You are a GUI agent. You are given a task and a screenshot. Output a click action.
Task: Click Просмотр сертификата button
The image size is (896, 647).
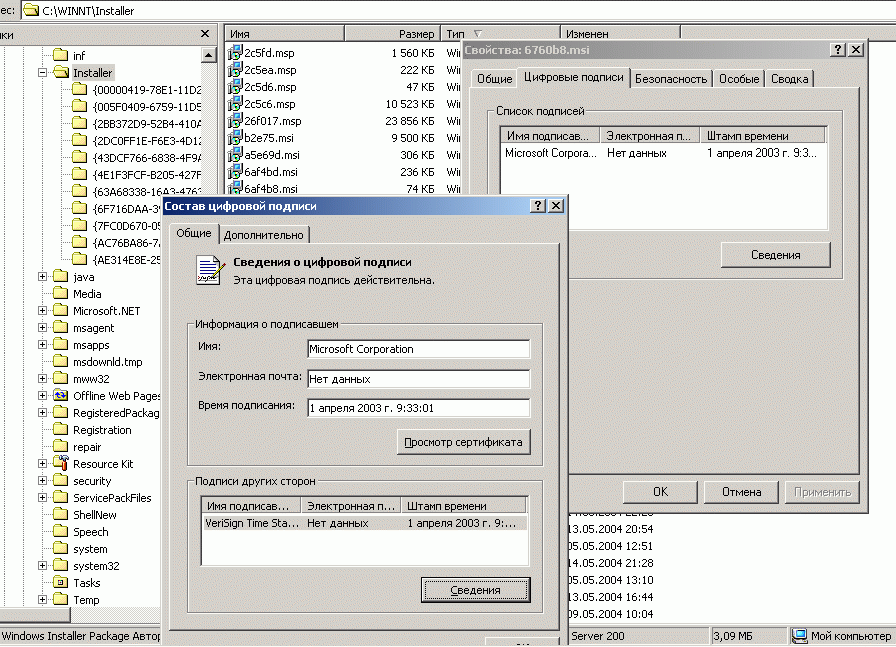[463, 442]
